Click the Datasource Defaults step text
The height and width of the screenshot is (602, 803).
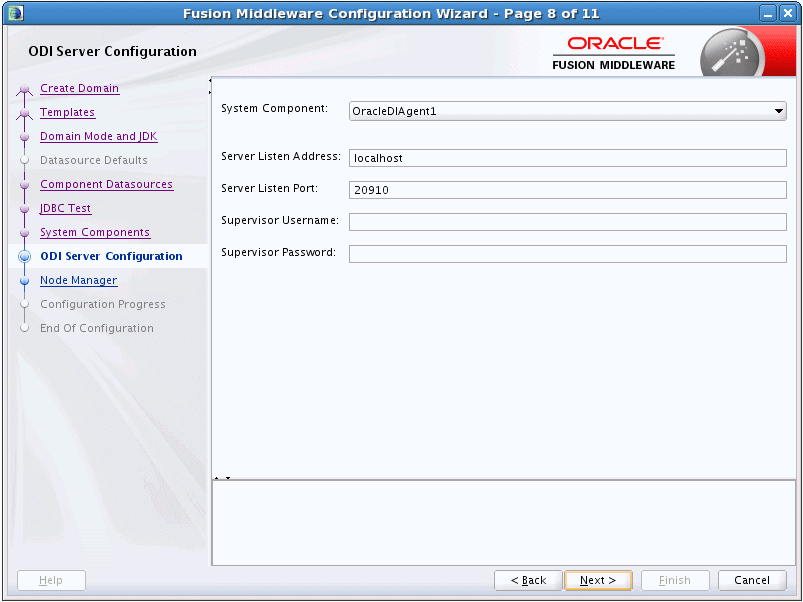click(x=94, y=160)
